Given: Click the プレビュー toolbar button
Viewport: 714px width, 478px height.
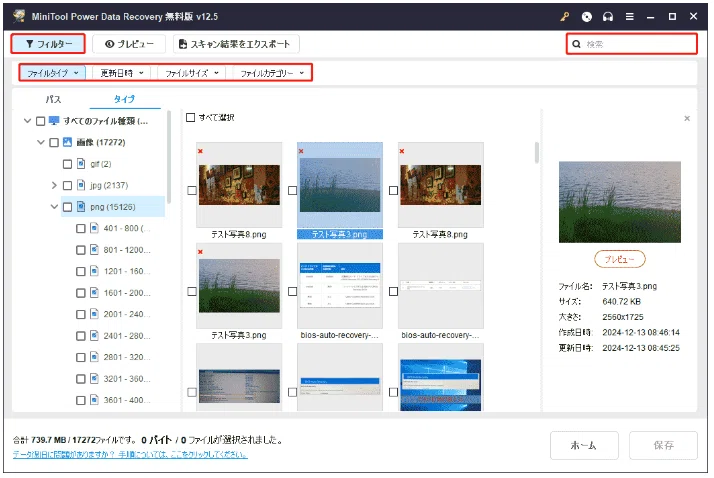Looking at the screenshot, I should pyautogui.click(x=129, y=44).
